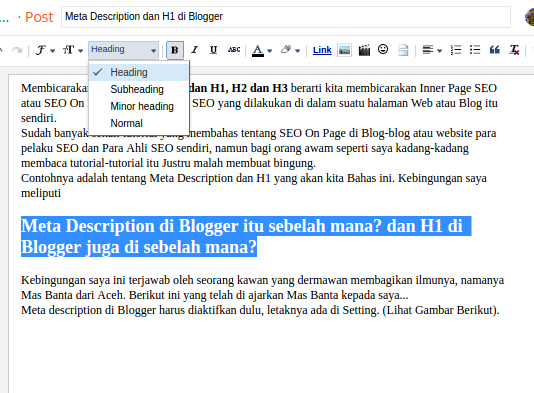Apply quote formatting
Screen dimensions: 534x393
tap(494, 50)
